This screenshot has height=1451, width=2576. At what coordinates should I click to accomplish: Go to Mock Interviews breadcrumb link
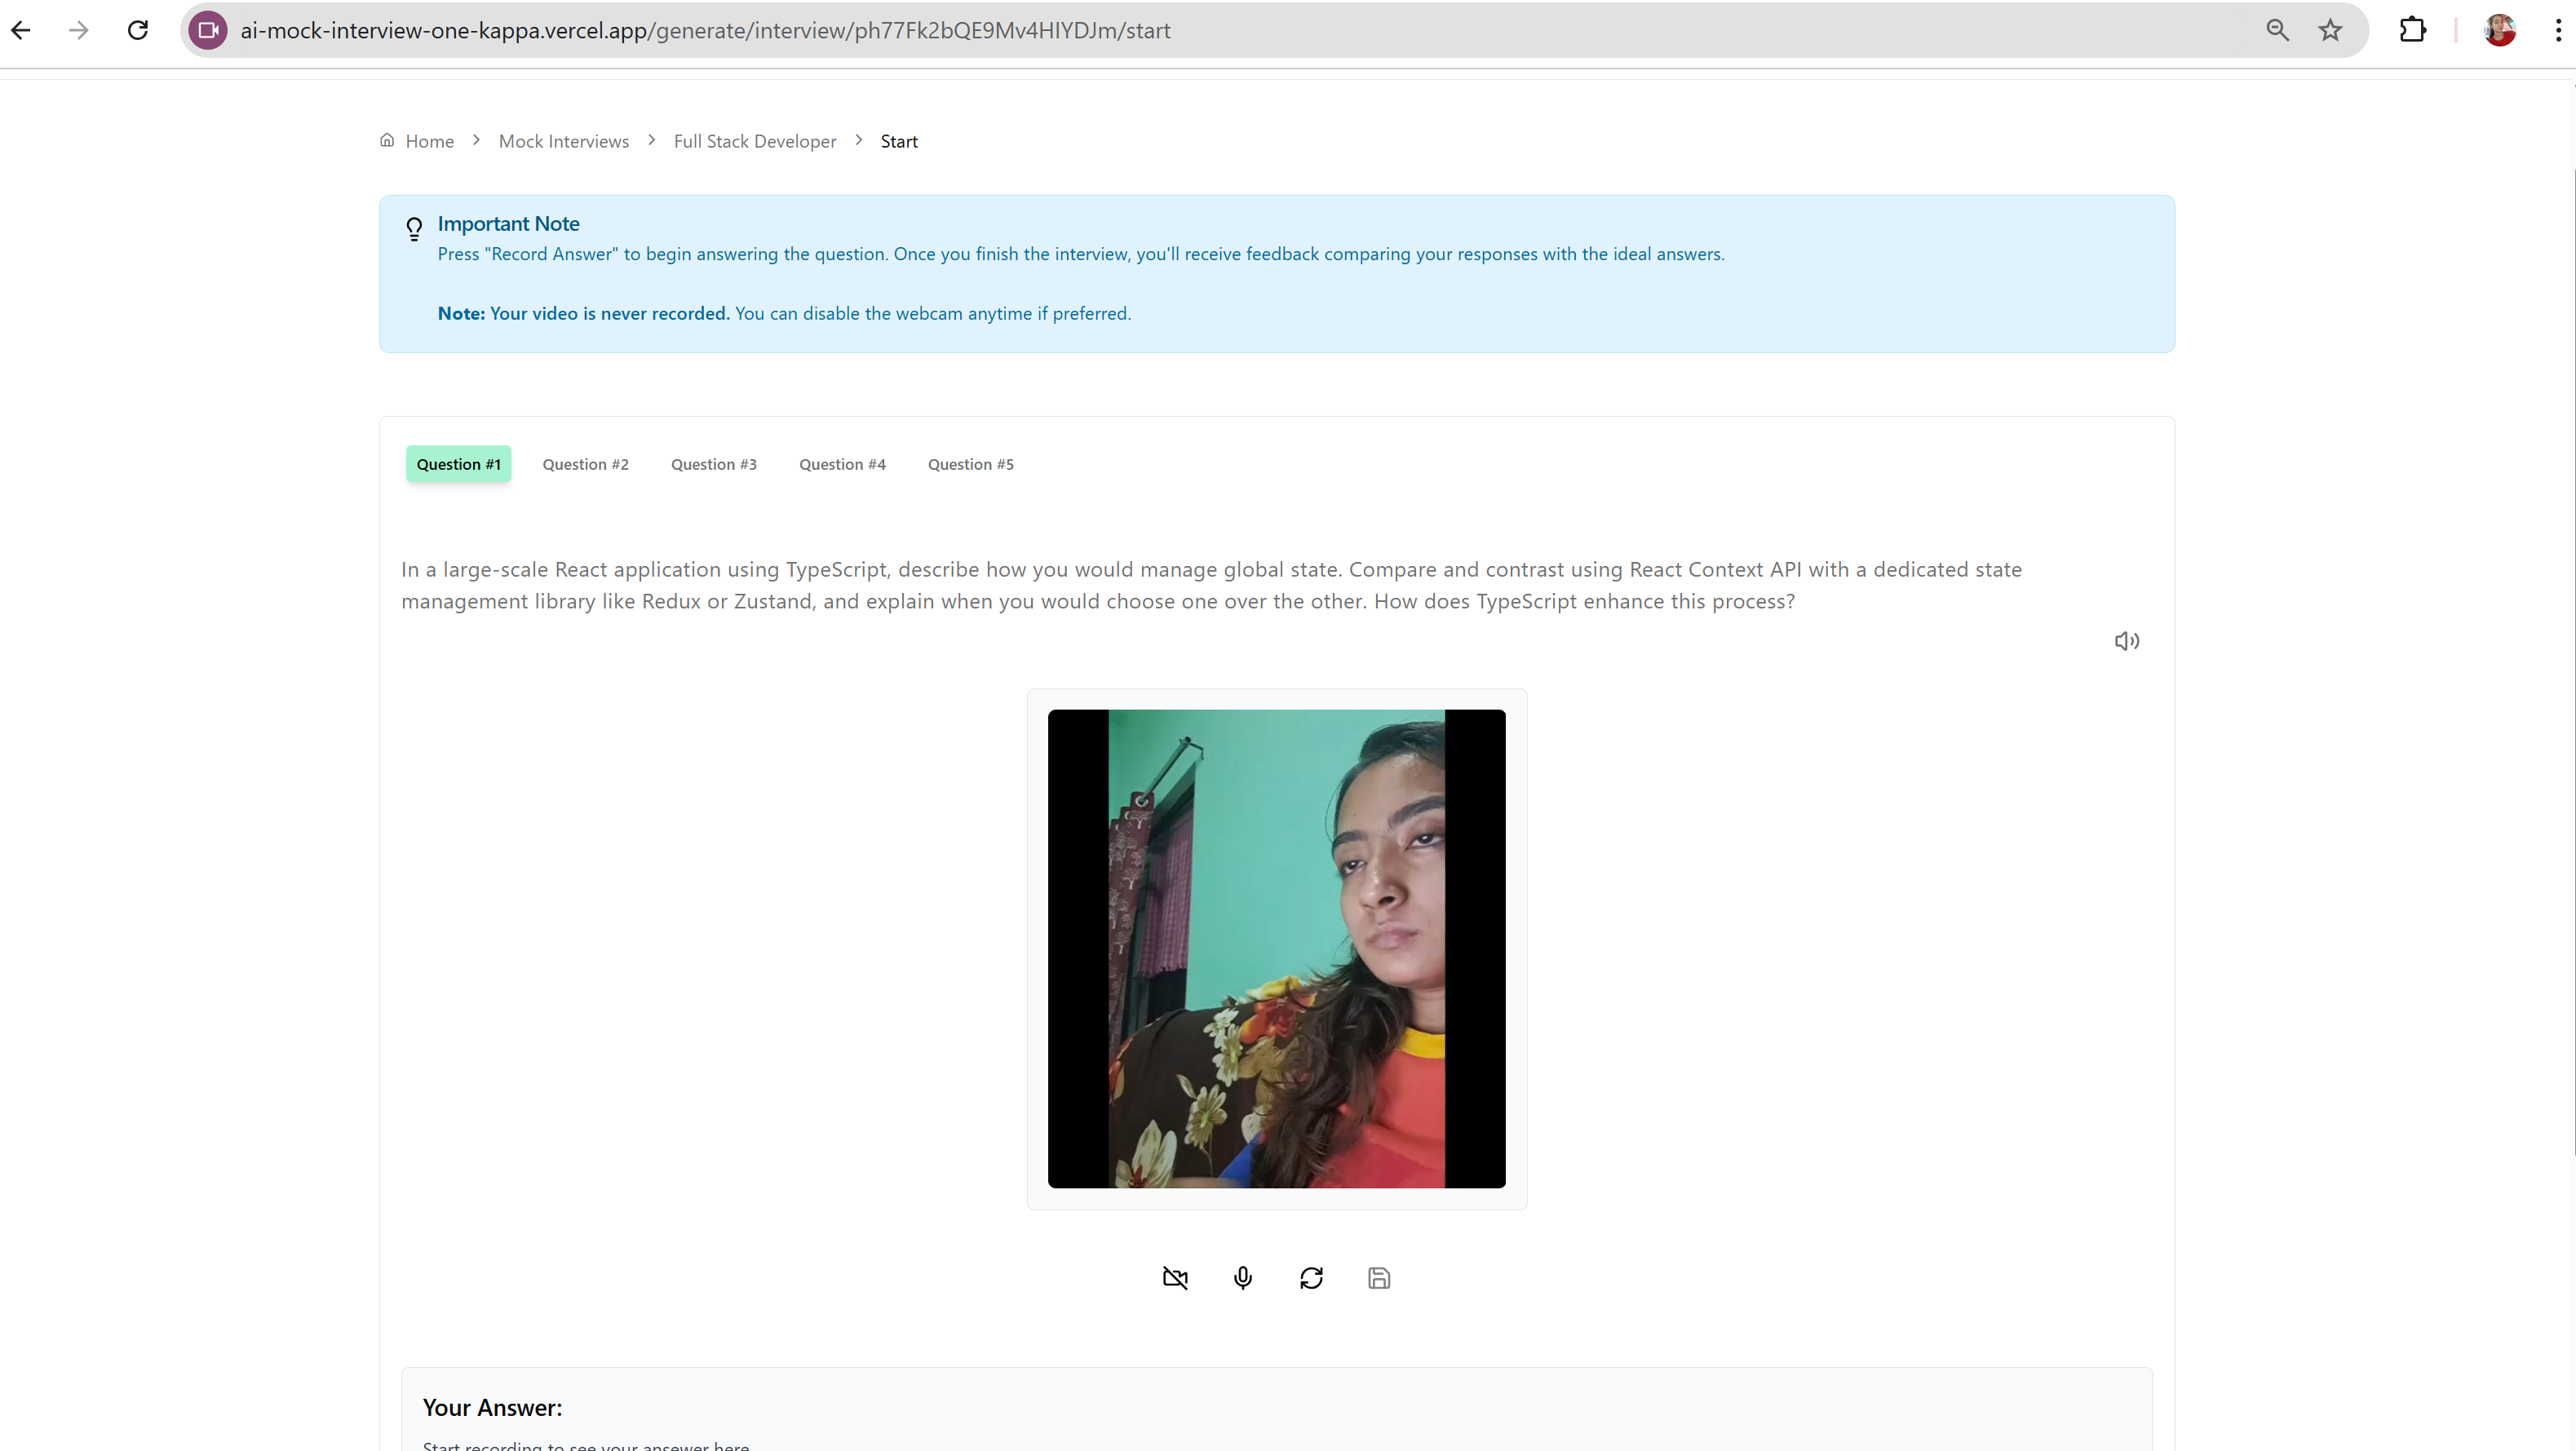point(563,141)
